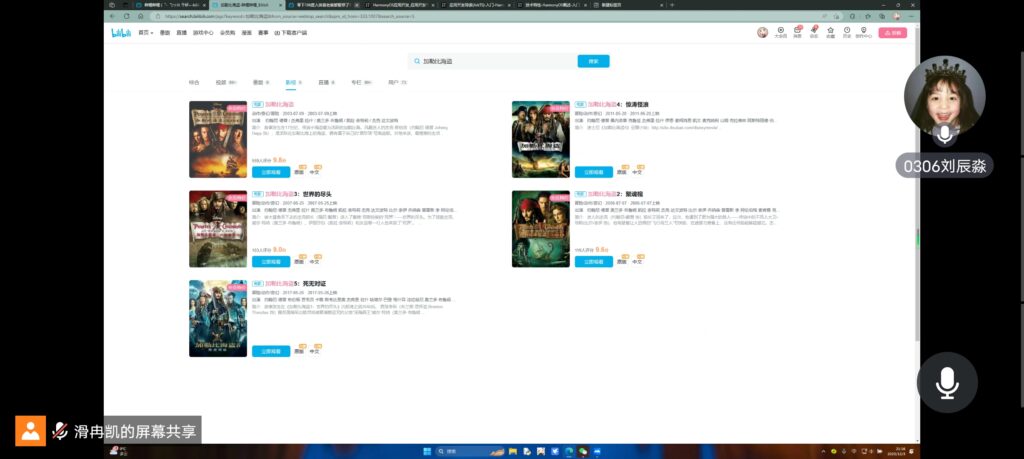Open the File Explorer taskbar icon
1024x459 pixels.
(x=513, y=451)
